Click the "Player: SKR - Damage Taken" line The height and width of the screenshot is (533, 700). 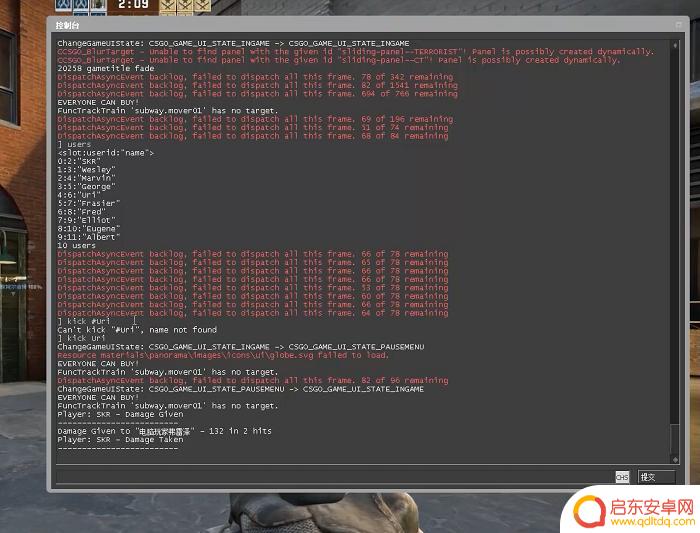[120, 440]
